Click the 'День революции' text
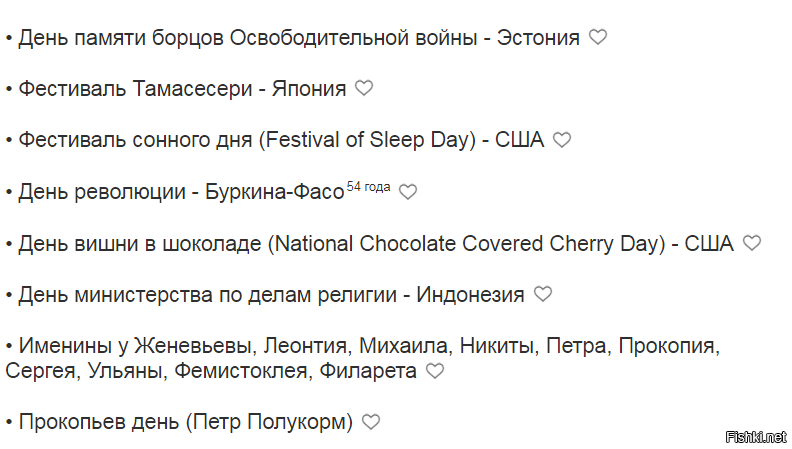The height and width of the screenshot is (449, 792). click(102, 192)
